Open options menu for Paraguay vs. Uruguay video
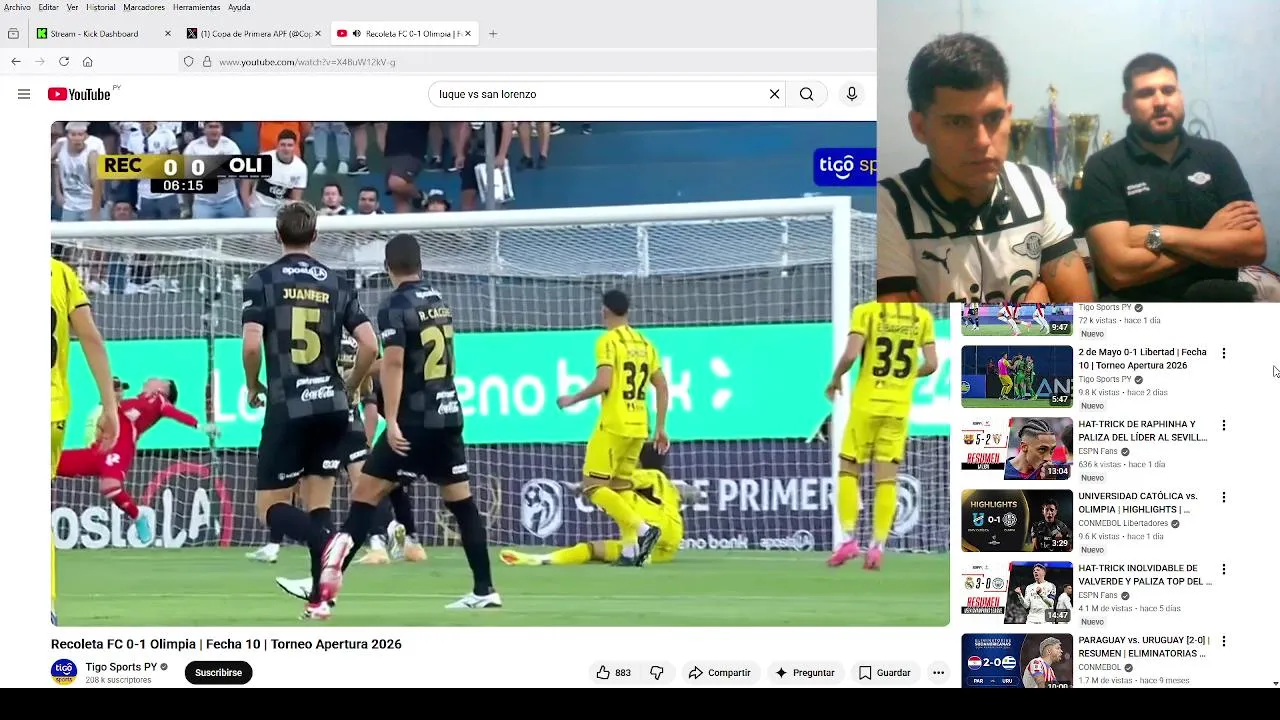 (x=1223, y=641)
